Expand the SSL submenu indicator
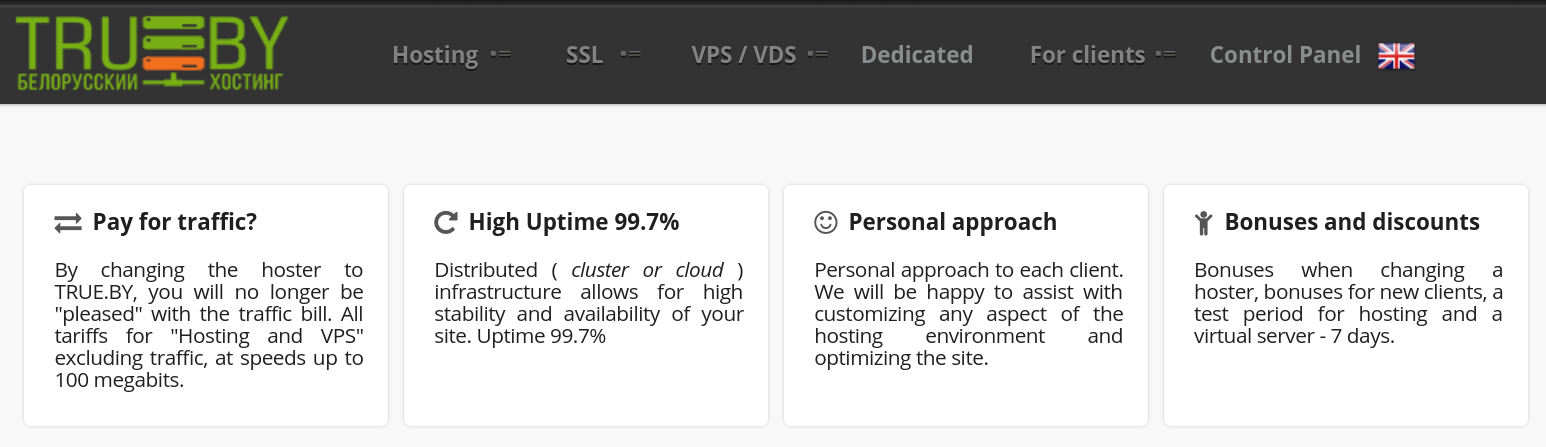 pyautogui.click(x=630, y=55)
